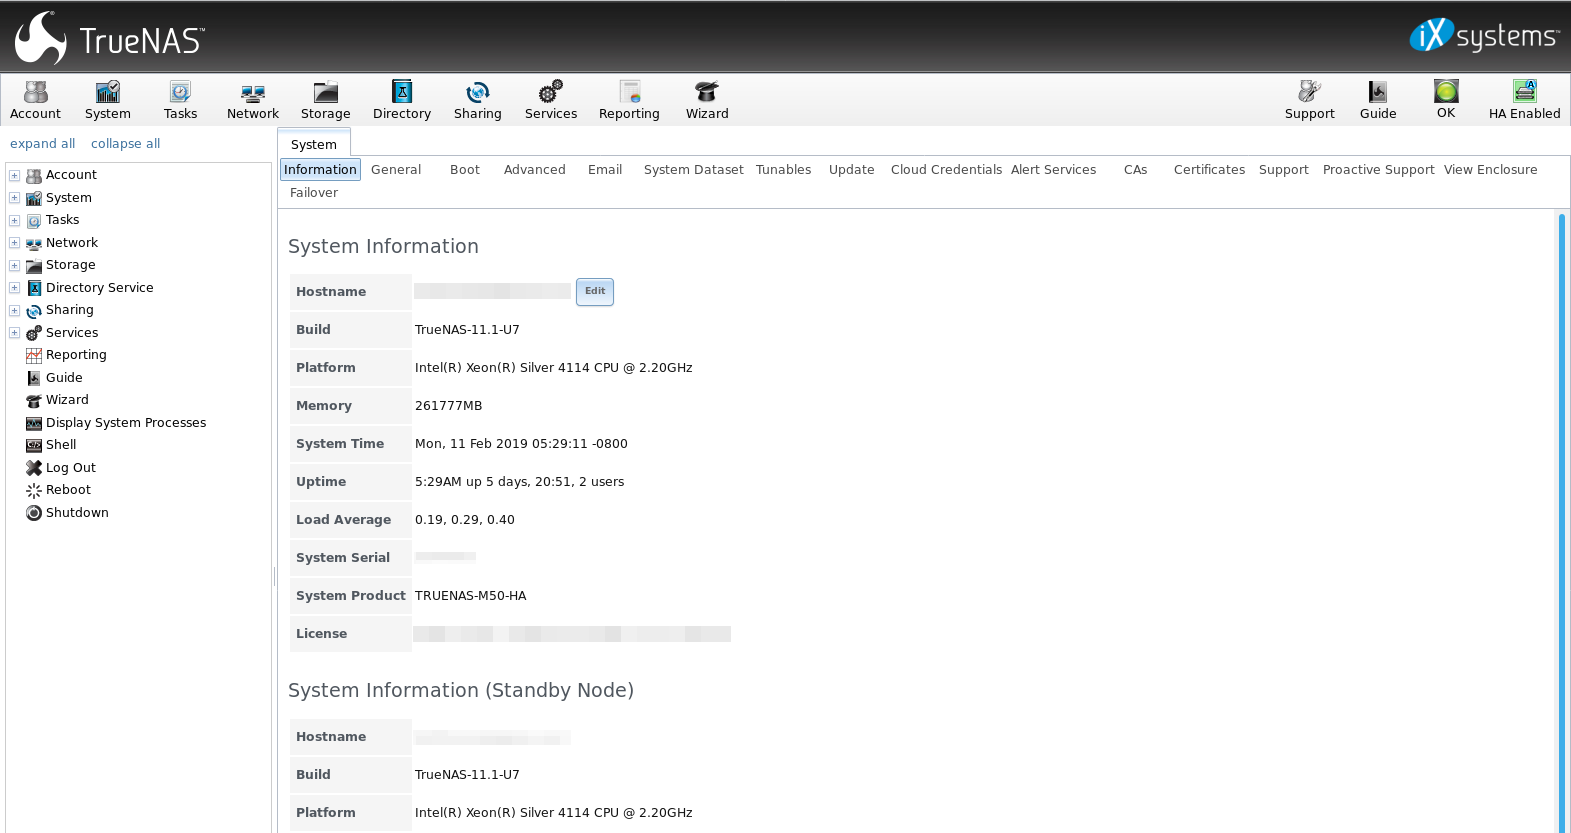Switch to the System Dataset tab
This screenshot has height=833, width=1571.
pyautogui.click(x=694, y=170)
